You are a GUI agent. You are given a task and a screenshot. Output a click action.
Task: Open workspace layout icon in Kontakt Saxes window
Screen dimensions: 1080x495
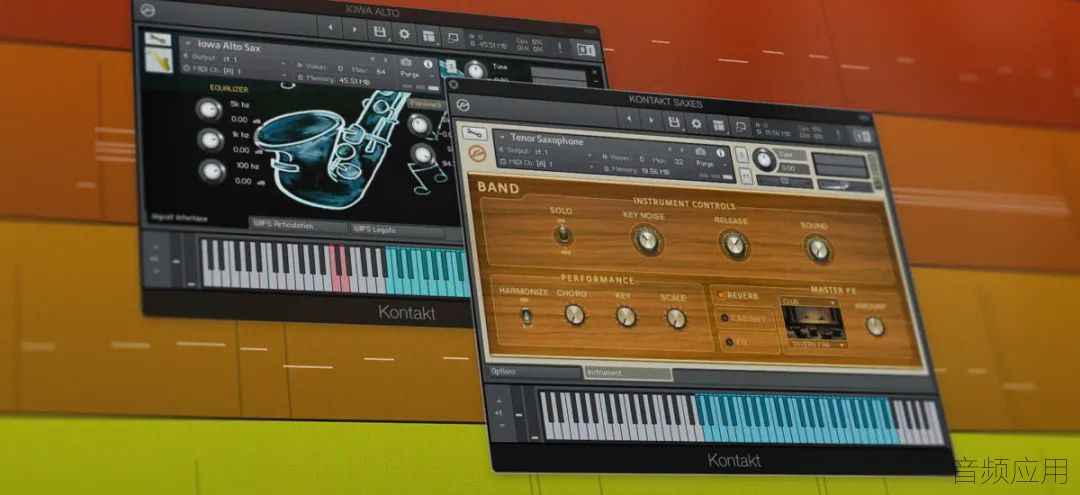point(718,125)
